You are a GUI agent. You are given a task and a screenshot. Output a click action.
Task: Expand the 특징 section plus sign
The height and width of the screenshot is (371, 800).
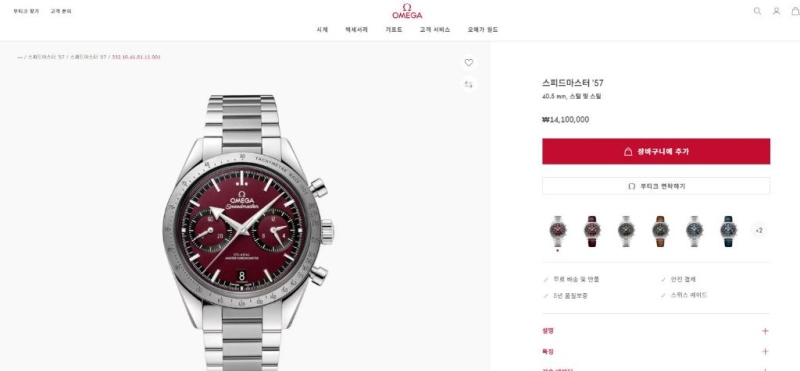(765, 351)
